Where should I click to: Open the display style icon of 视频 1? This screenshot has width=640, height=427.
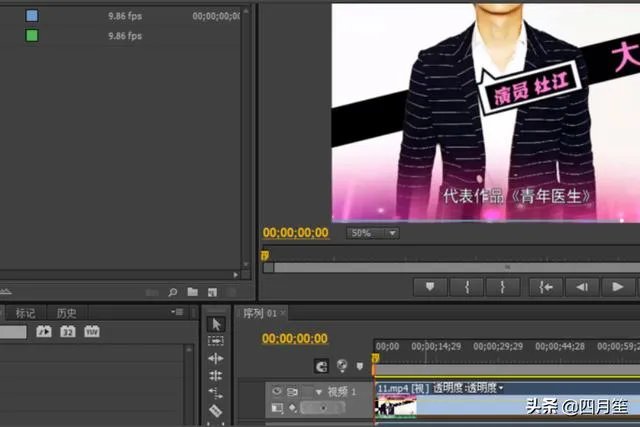pyautogui.click(x=277, y=407)
